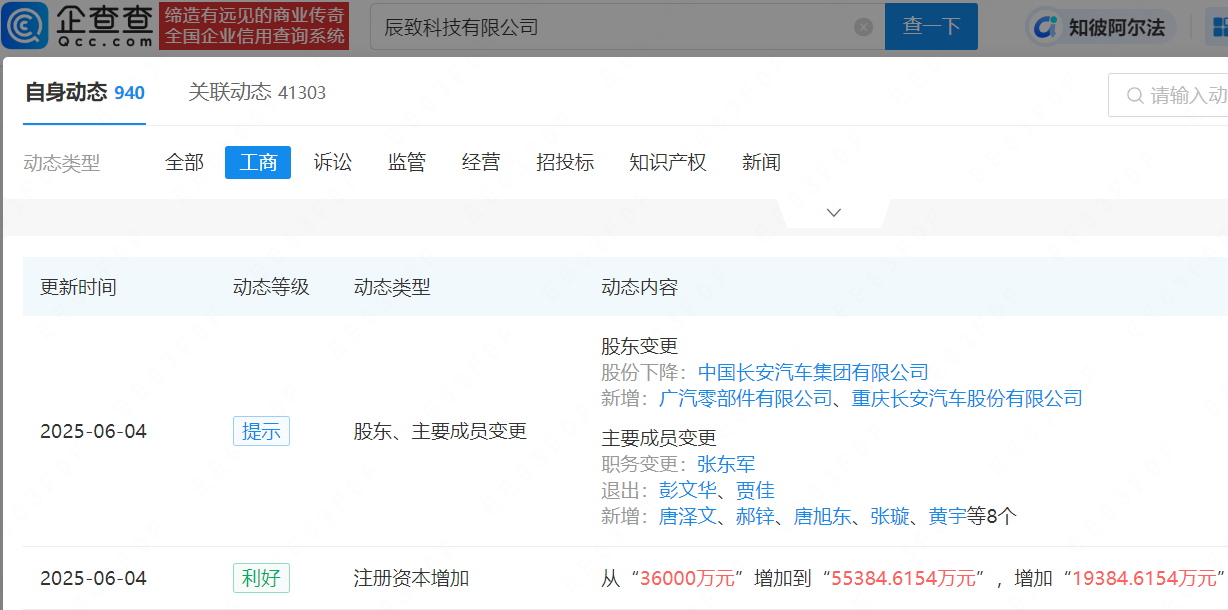The height and width of the screenshot is (610, 1228).
Task: Select the 新闻 filter
Action: point(761,162)
